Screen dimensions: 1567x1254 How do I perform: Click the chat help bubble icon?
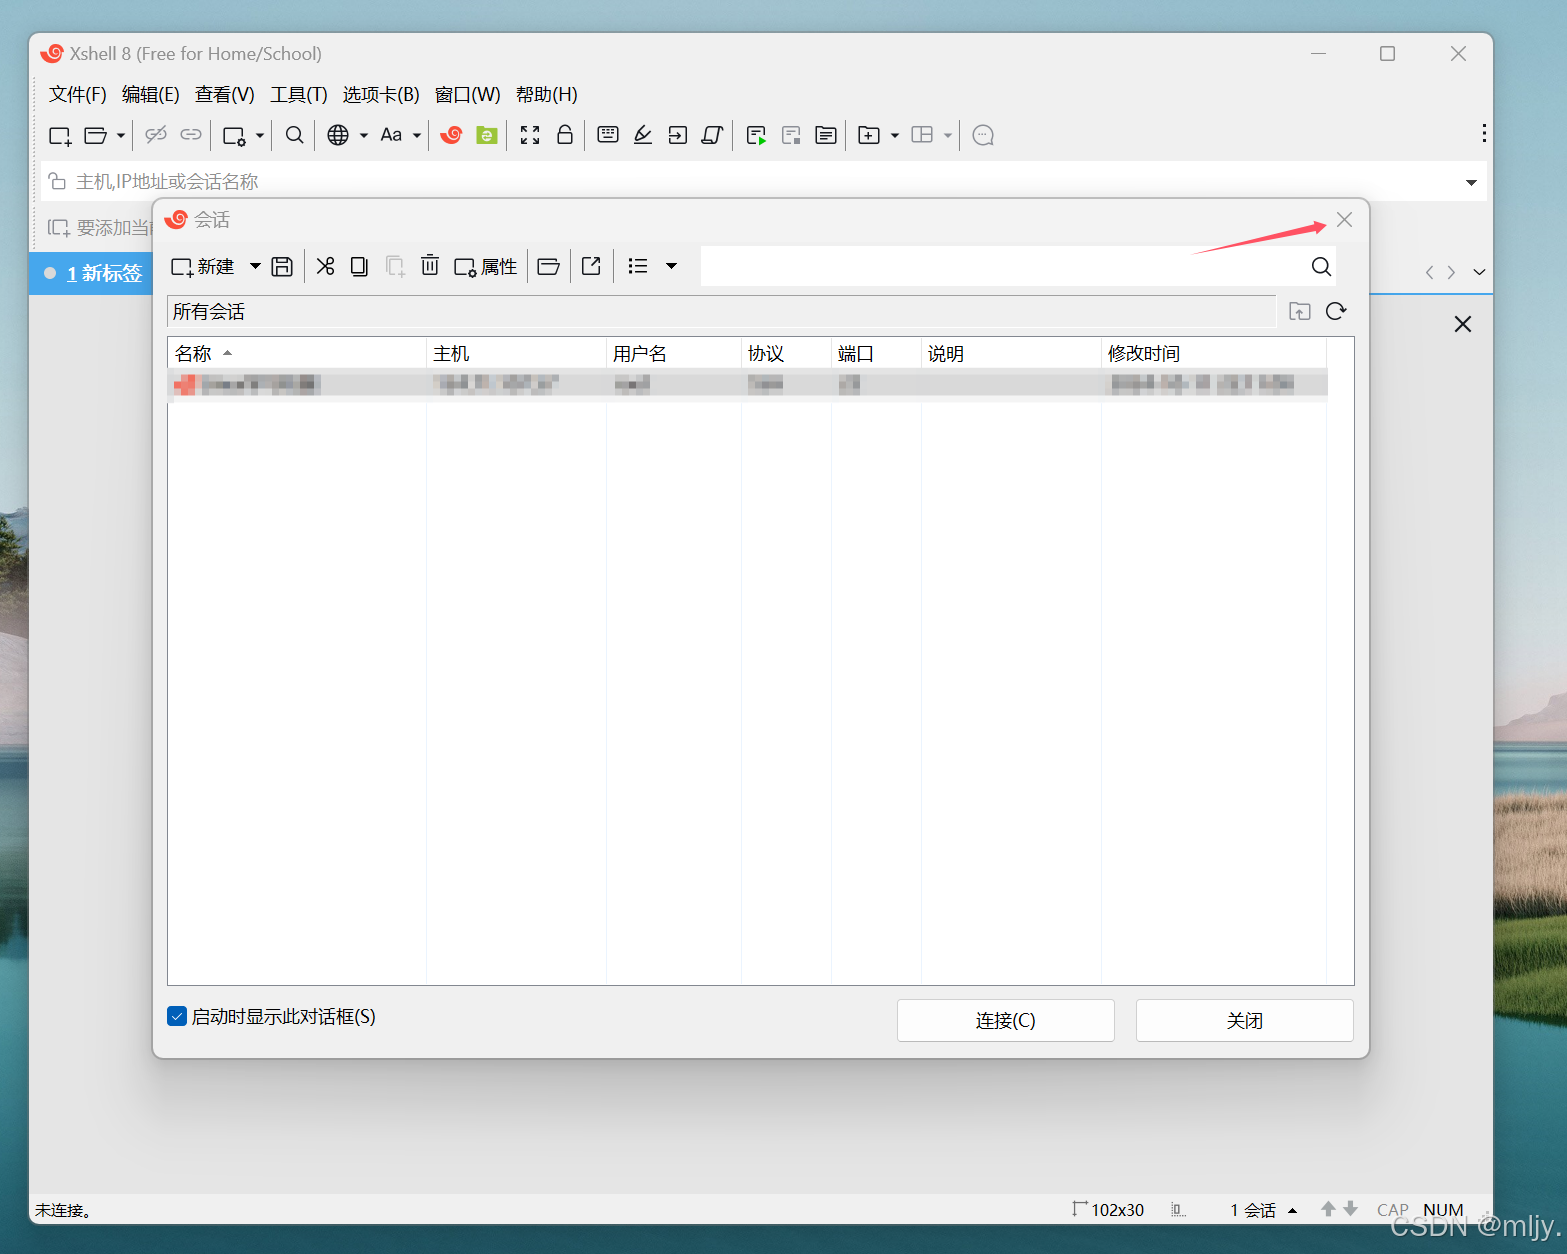pos(983,135)
